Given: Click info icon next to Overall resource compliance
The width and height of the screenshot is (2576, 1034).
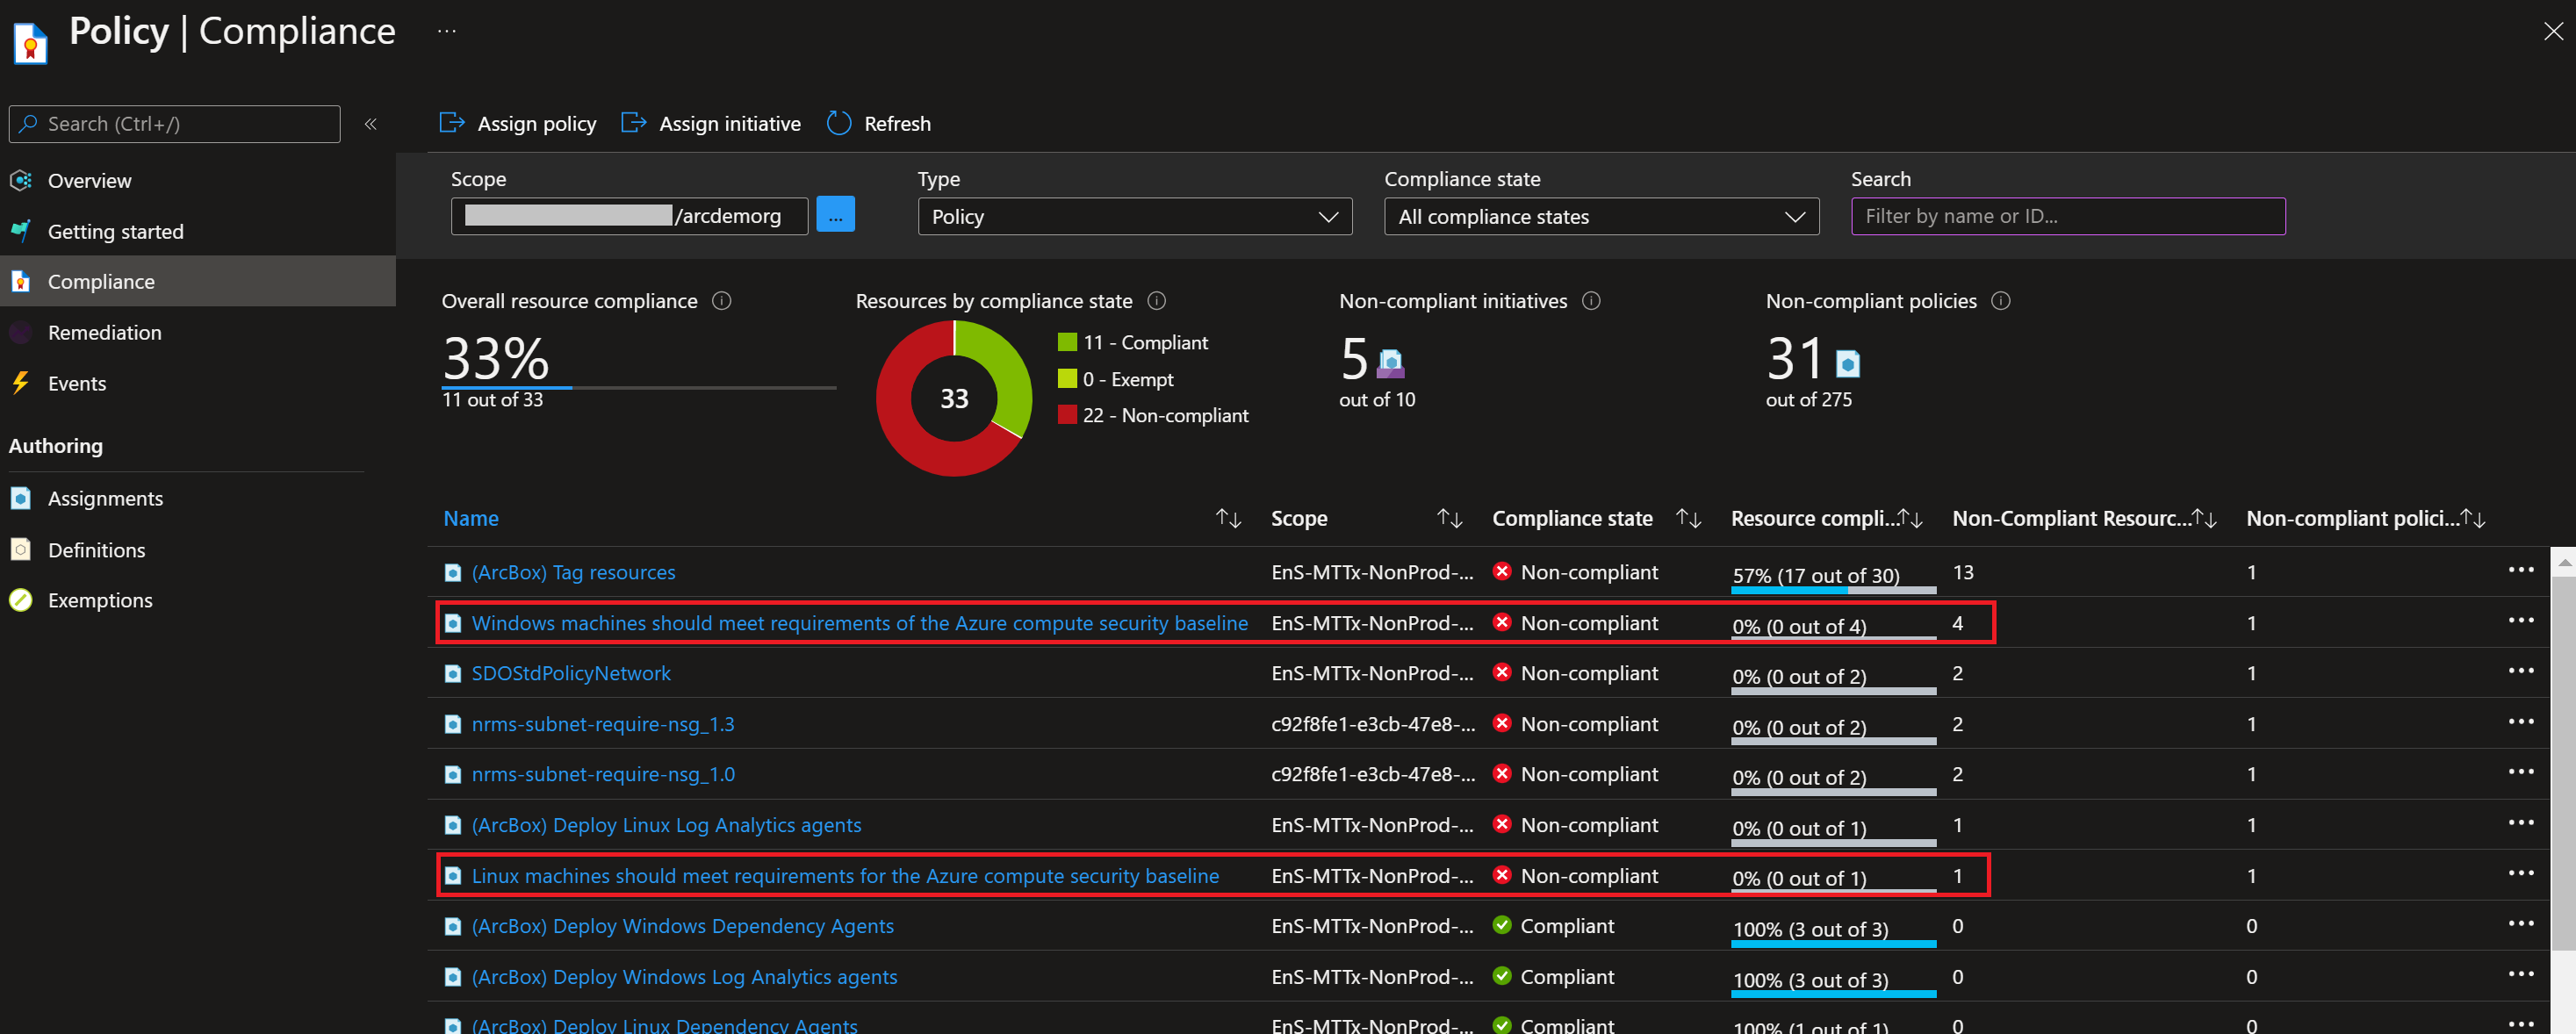Looking at the screenshot, I should tap(721, 301).
